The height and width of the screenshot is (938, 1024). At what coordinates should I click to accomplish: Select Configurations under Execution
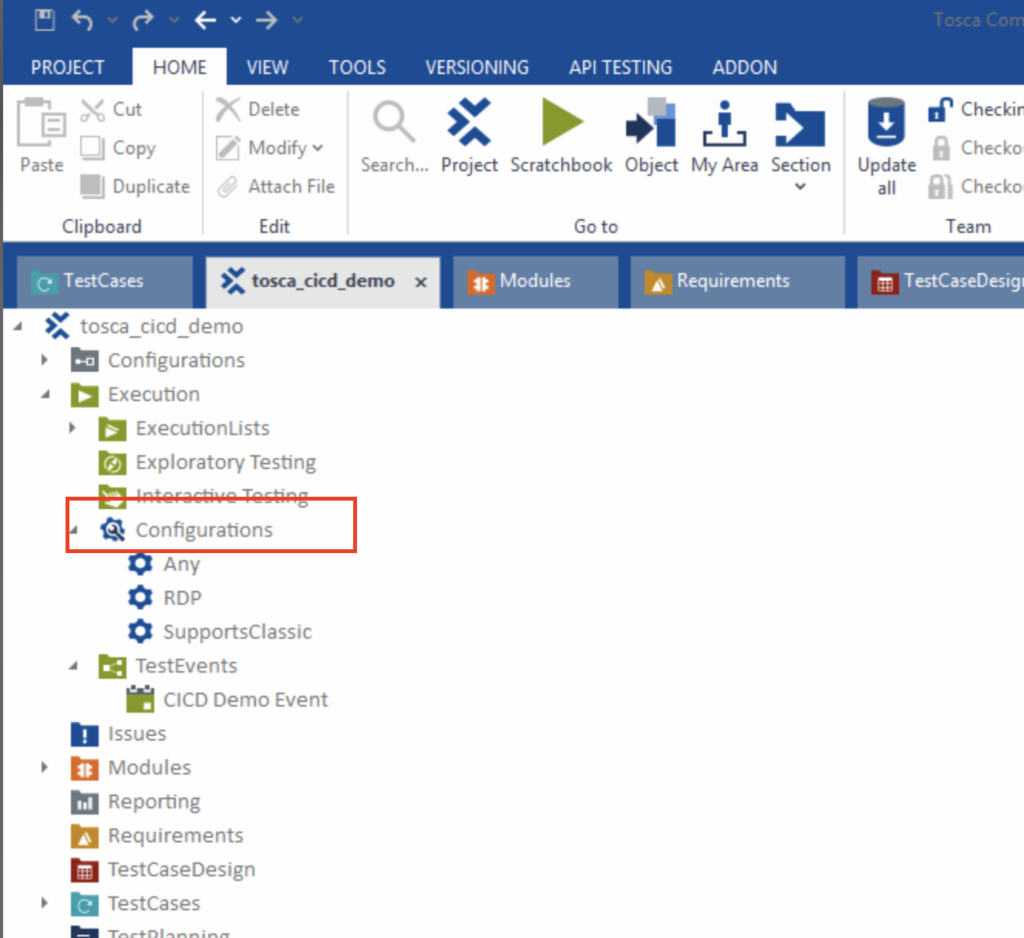[x=204, y=530]
